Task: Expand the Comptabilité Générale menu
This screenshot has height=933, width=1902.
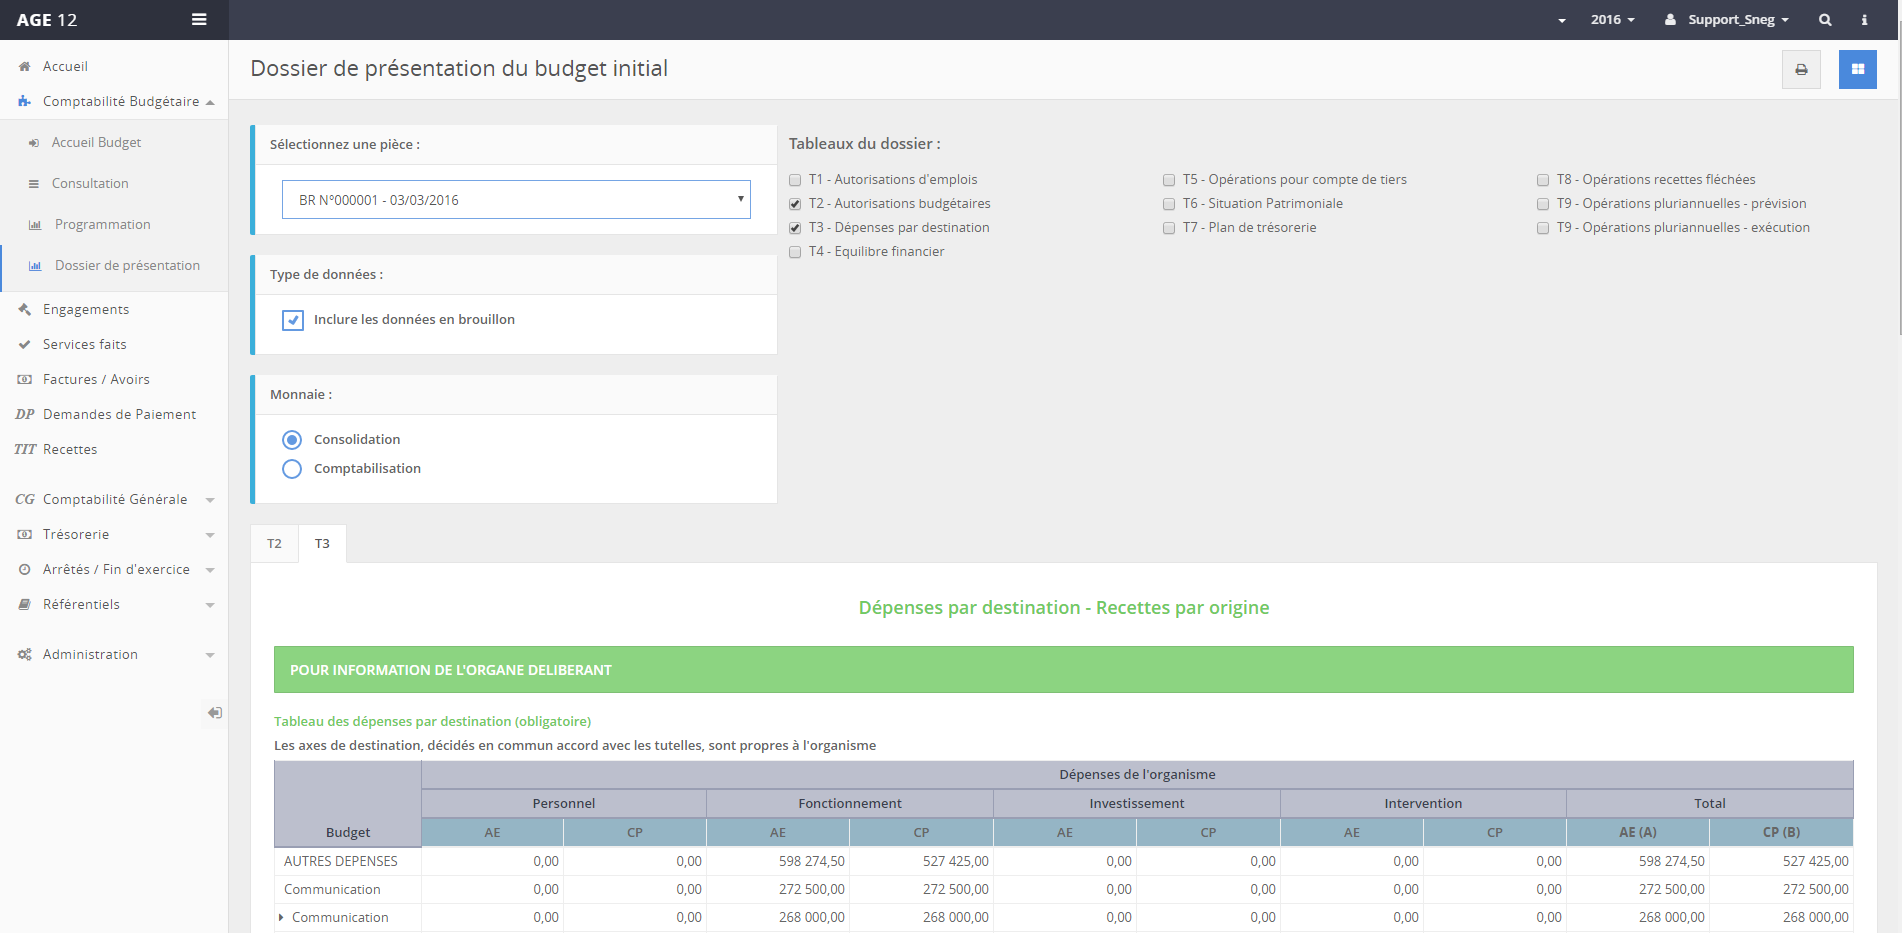Action: pyautogui.click(x=115, y=499)
